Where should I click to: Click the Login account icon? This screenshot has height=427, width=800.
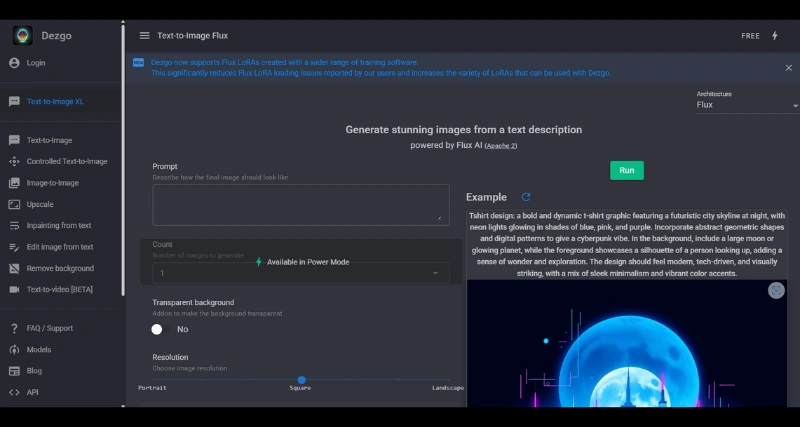tap(14, 63)
